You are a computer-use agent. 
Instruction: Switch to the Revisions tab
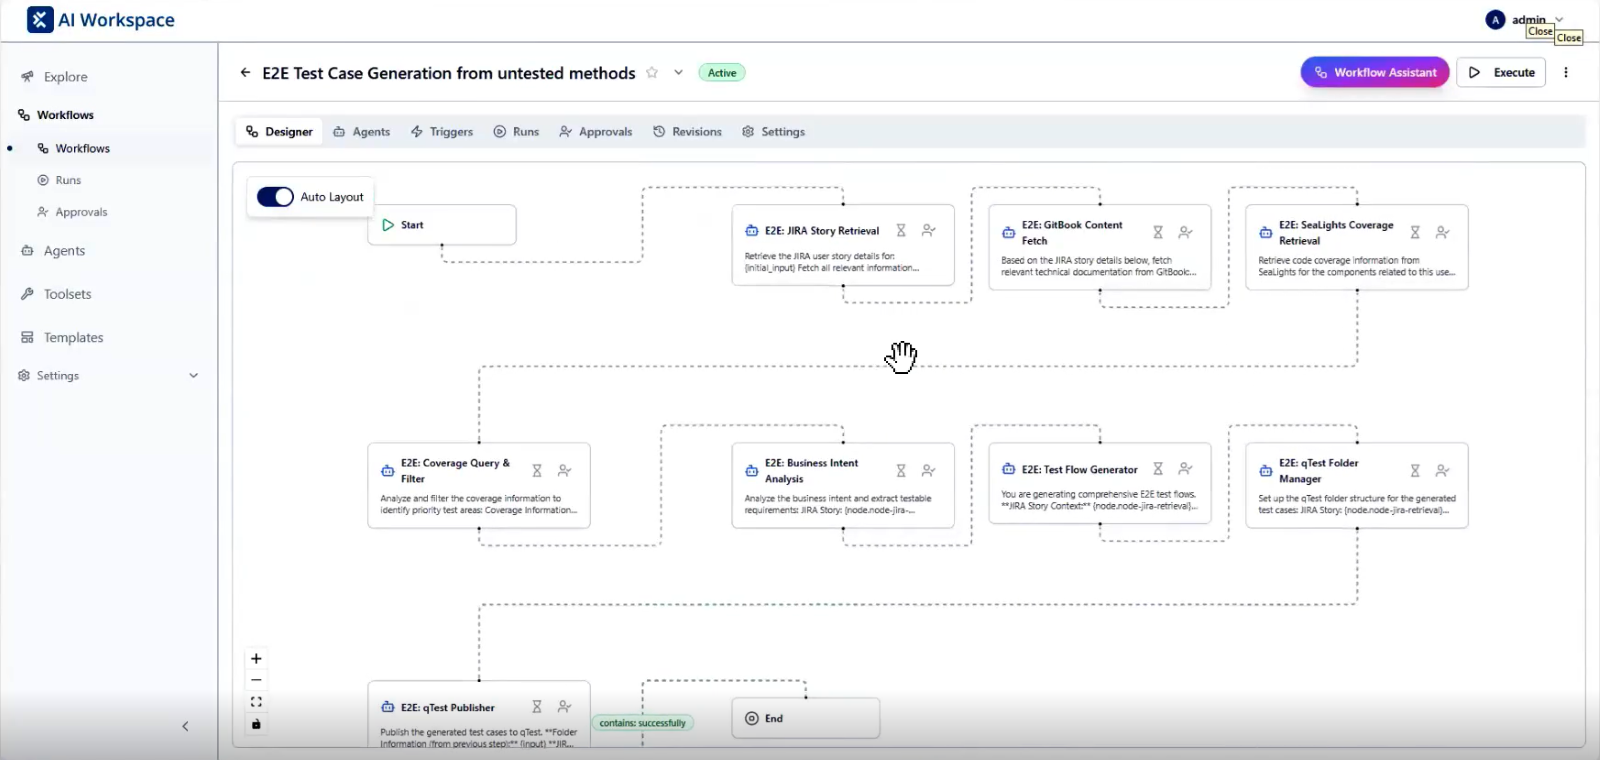click(x=687, y=132)
